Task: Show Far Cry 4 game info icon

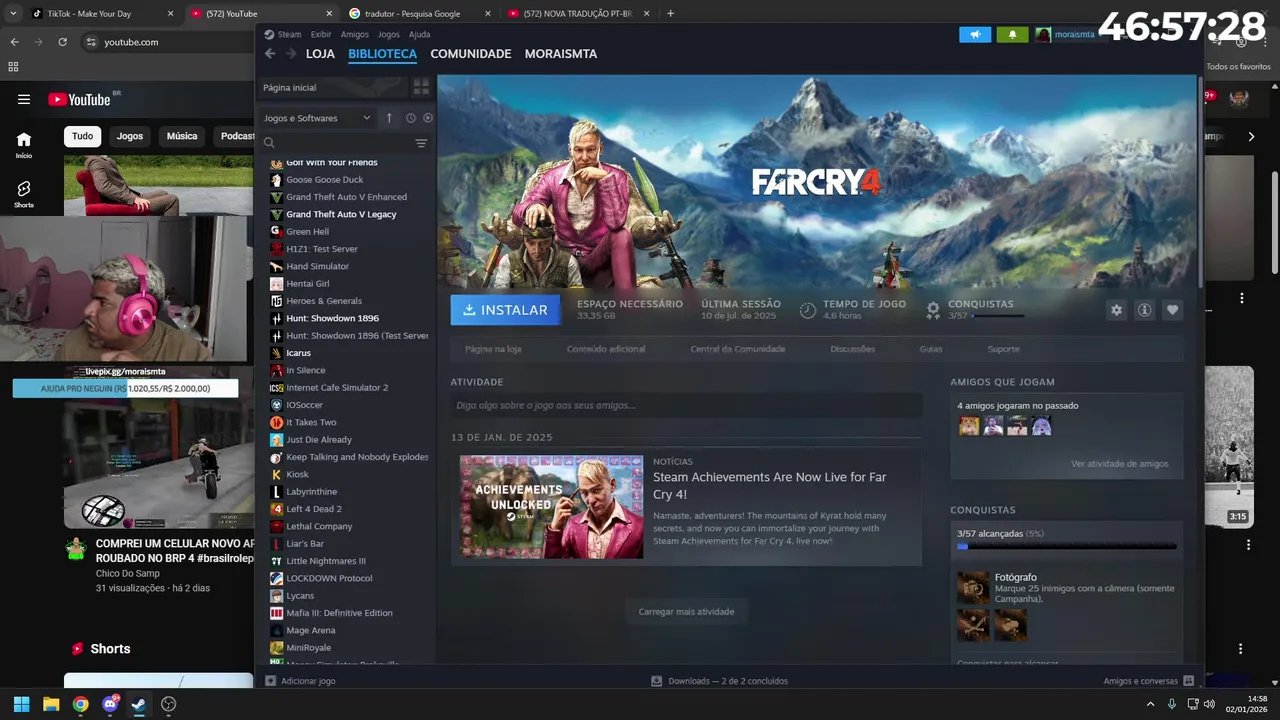Action: click(x=1144, y=310)
